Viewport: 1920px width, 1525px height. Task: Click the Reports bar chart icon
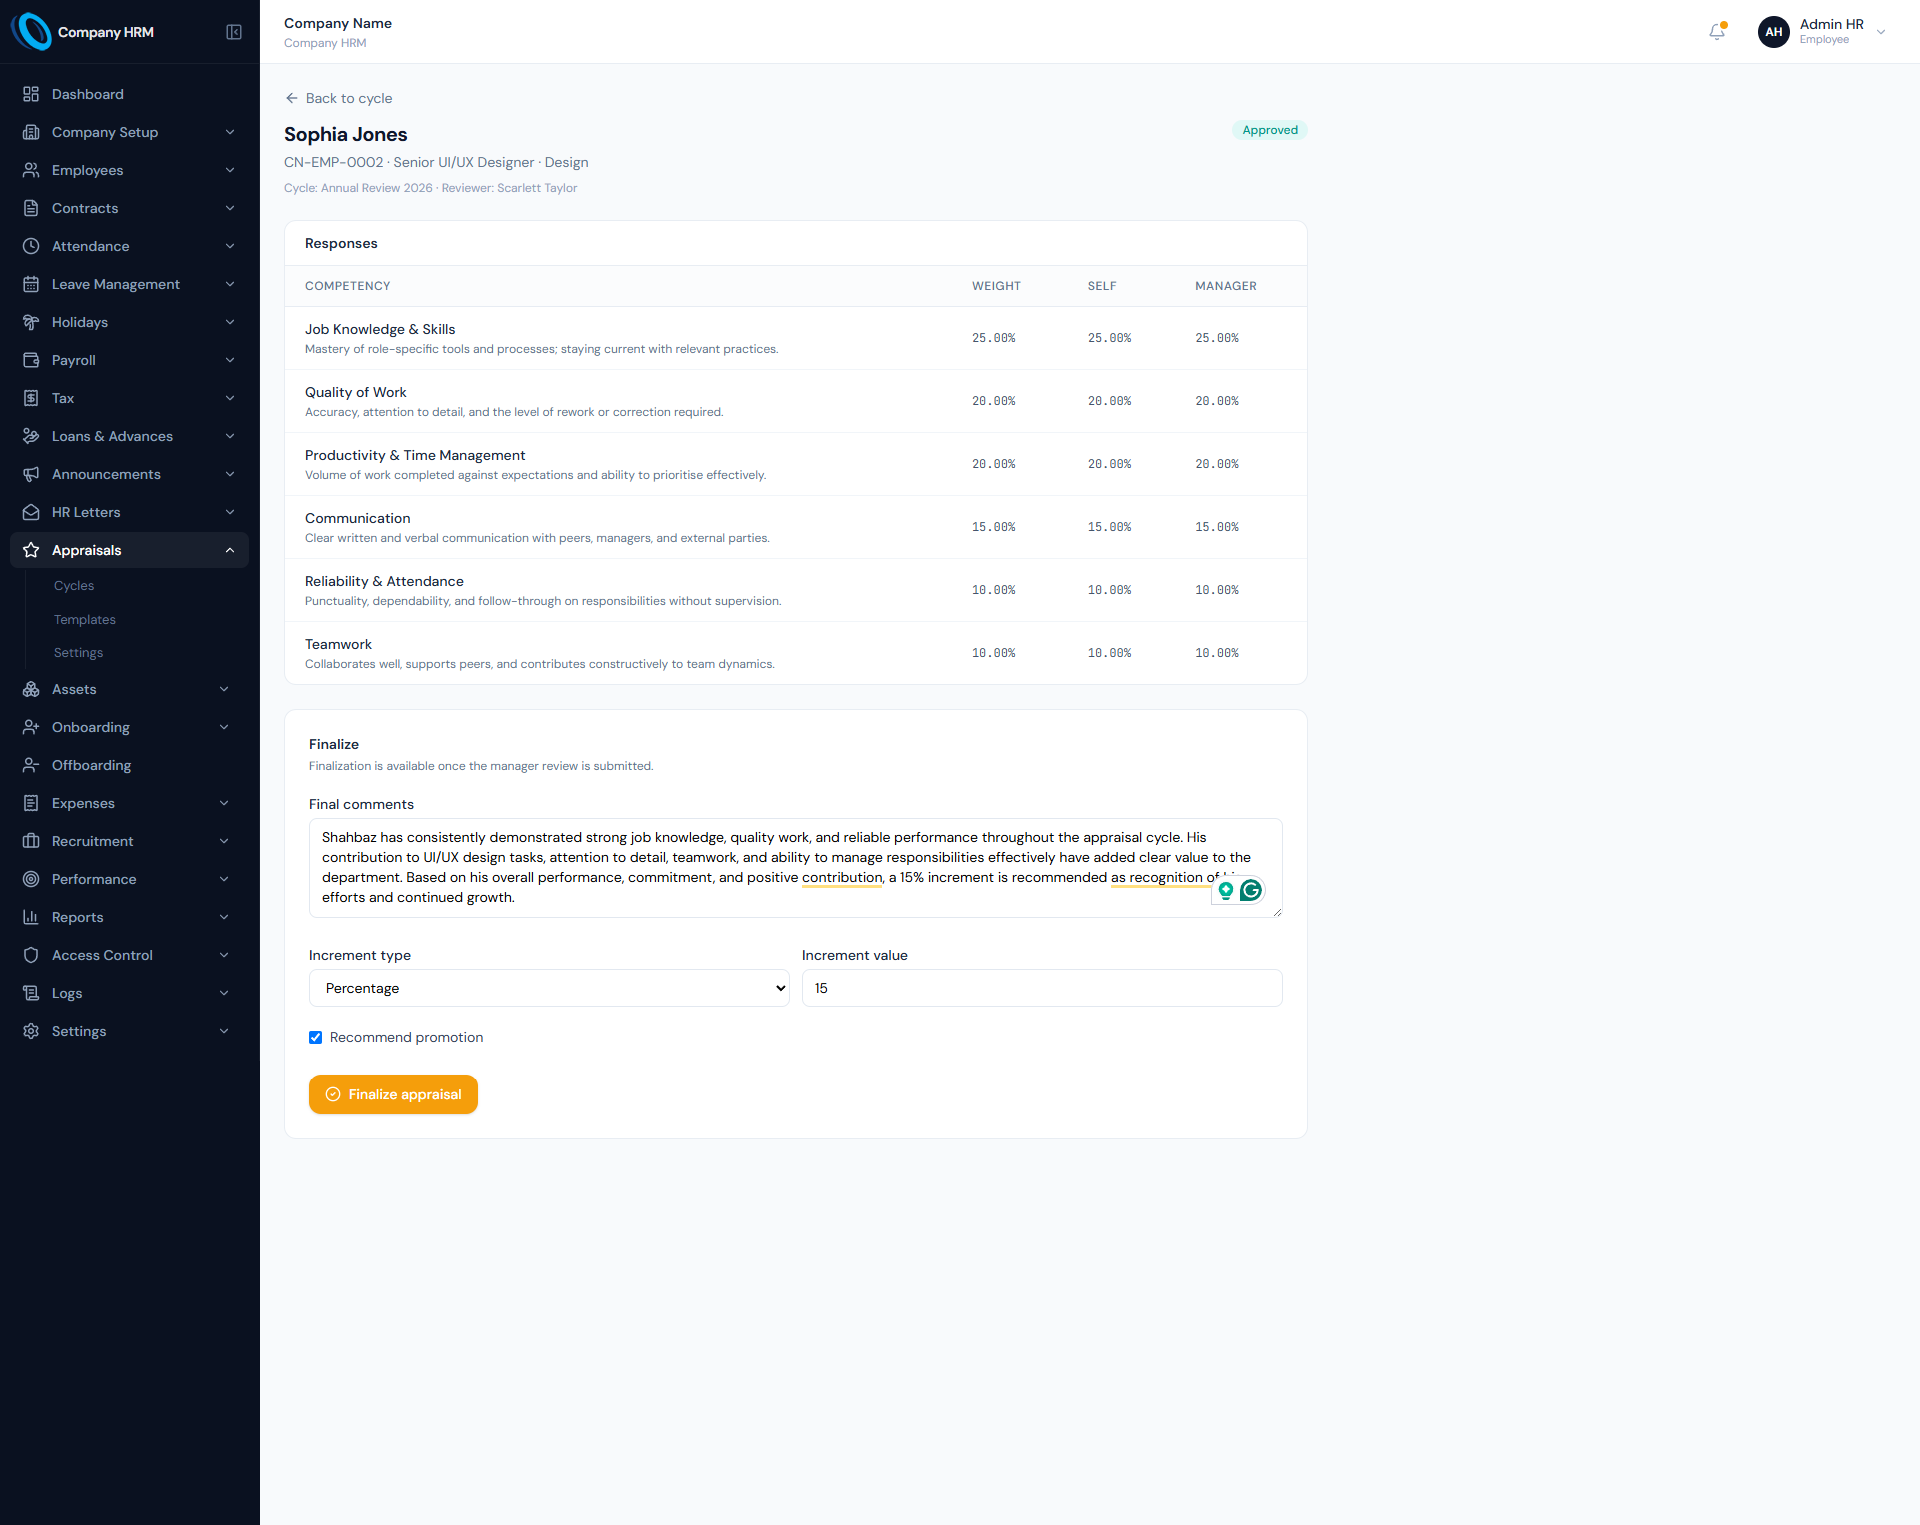coord(31,917)
